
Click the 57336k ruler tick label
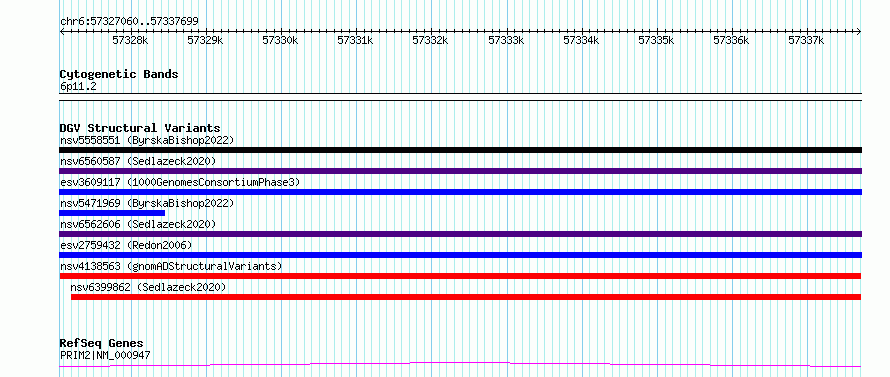(x=731, y=40)
